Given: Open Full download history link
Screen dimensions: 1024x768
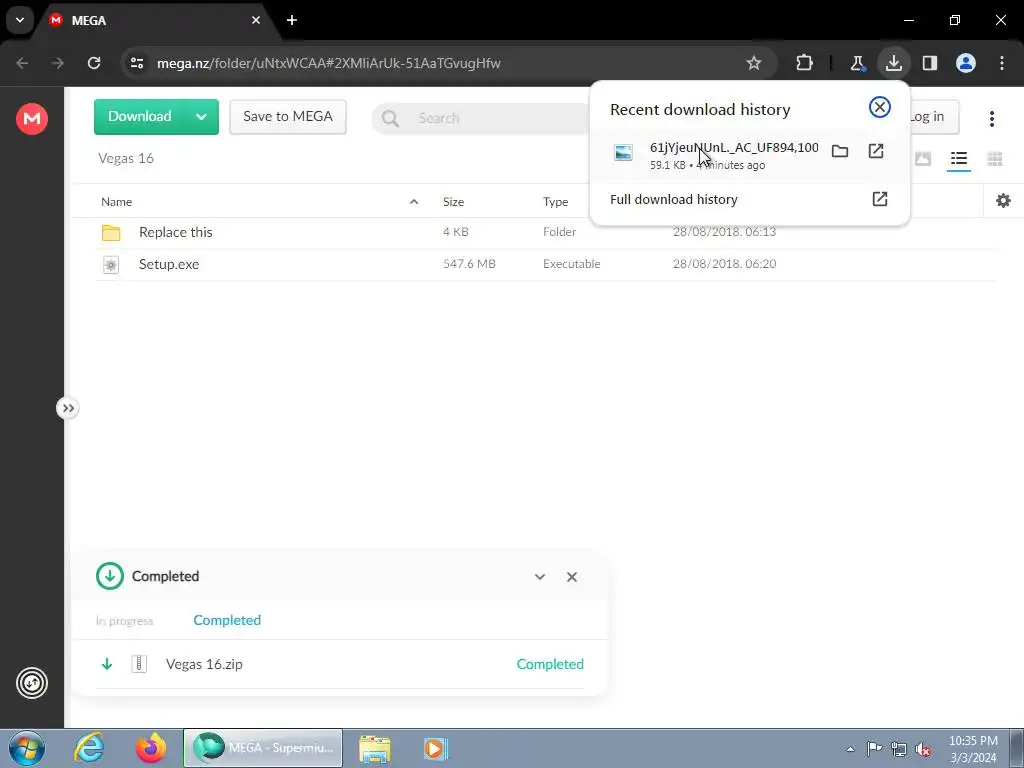Looking at the screenshot, I should pyautogui.click(x=673, y=199).
